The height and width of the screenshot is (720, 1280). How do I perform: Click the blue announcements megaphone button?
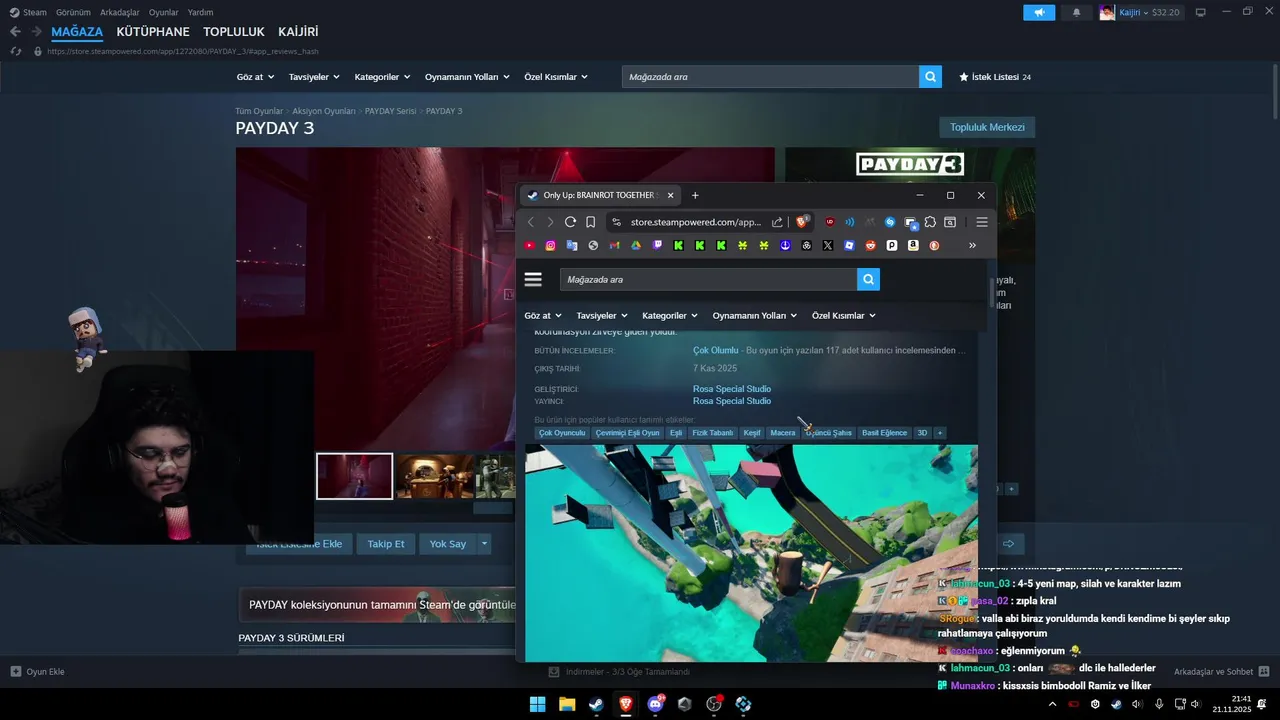coord(1039,12)
